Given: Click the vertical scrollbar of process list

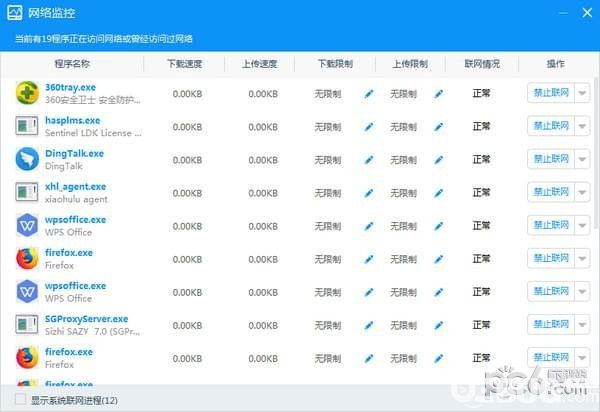Looking at the screenshot, I should 597,153.
